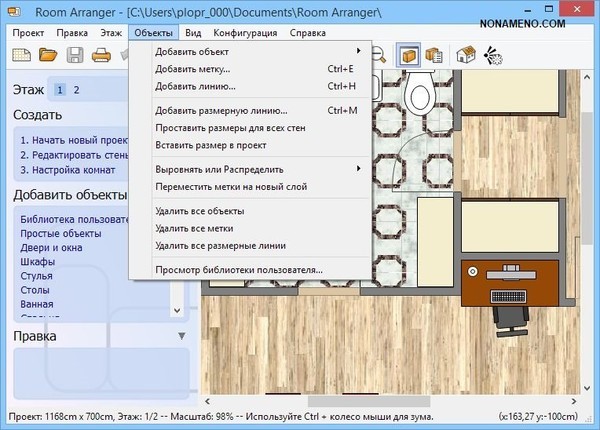Click the 3D house view icon
Image resolution: width=600 pixels, height=430 pixels.
click(x=465, y=56)
